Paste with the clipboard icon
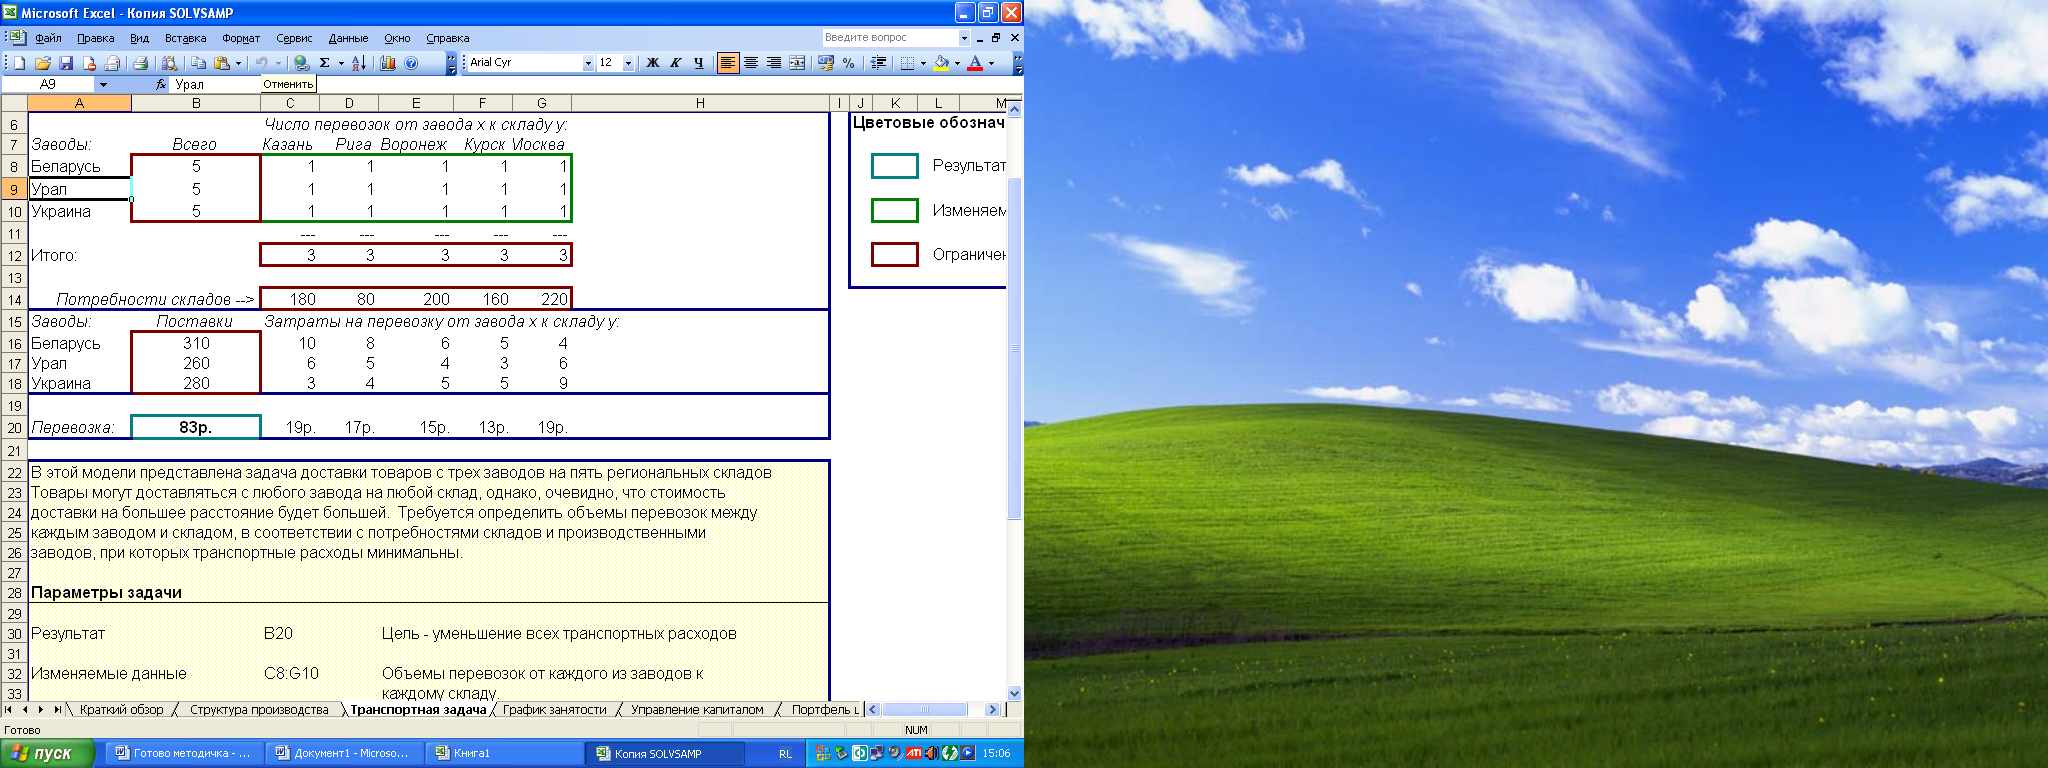 (222, 63)
